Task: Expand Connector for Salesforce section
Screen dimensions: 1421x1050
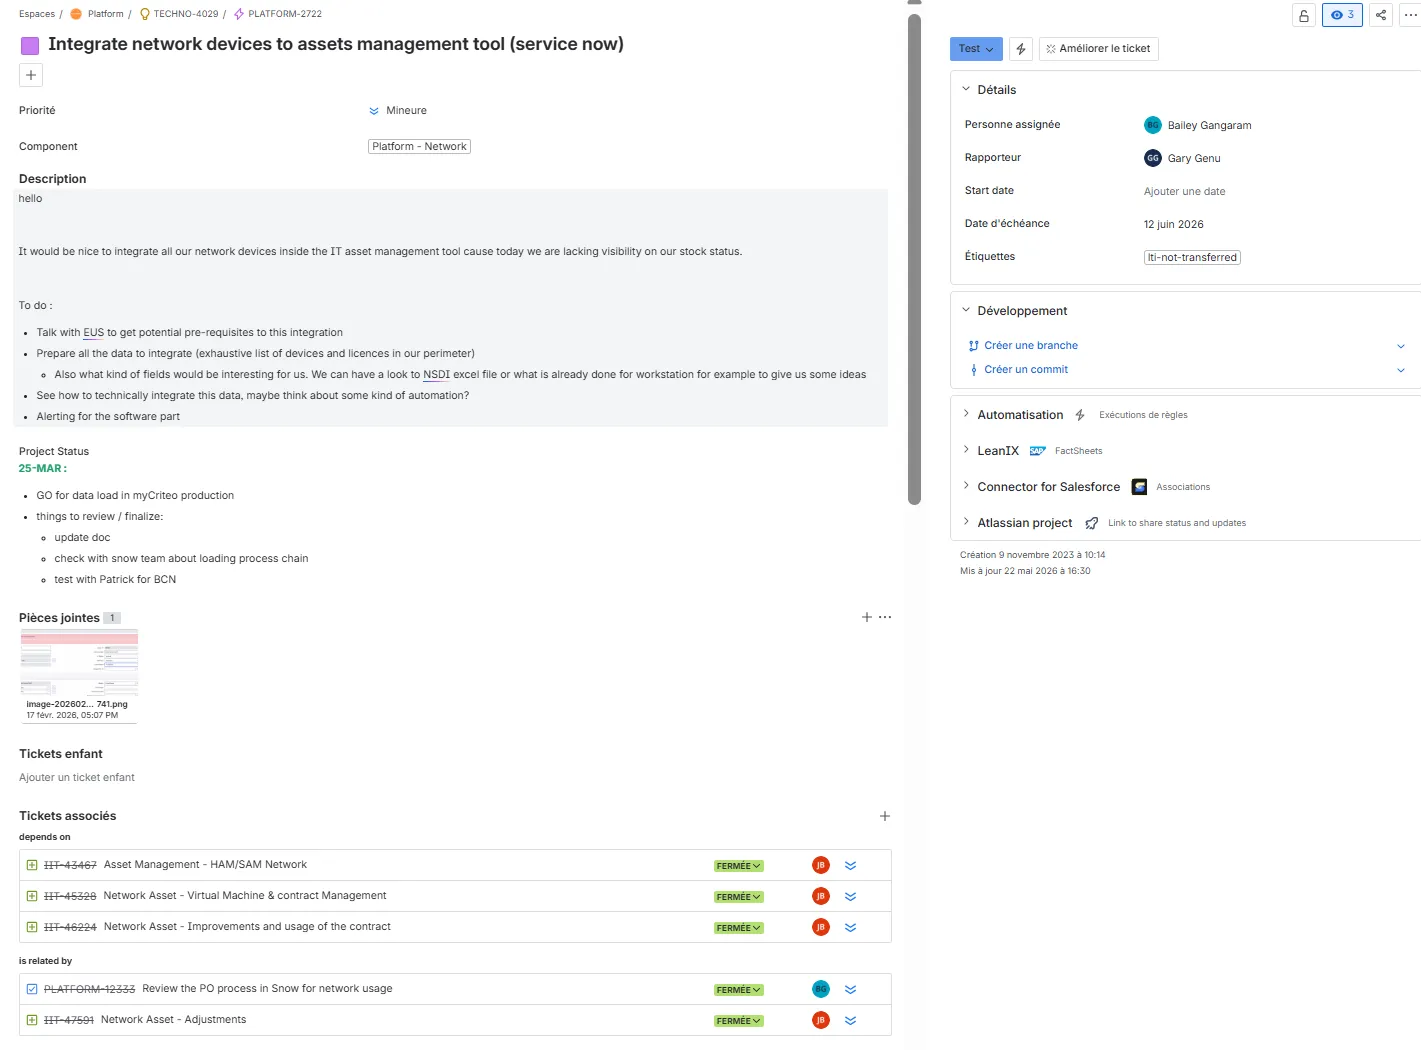Action: (966, 486)
